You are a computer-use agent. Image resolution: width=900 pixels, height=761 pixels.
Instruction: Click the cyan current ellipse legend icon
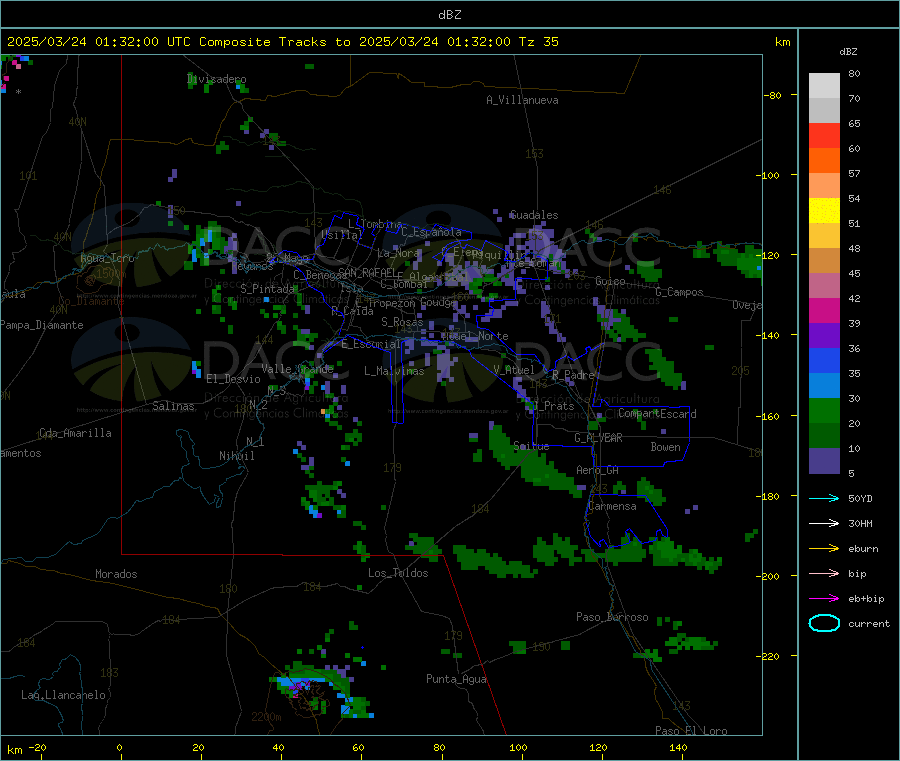click(x=824, y=623)
